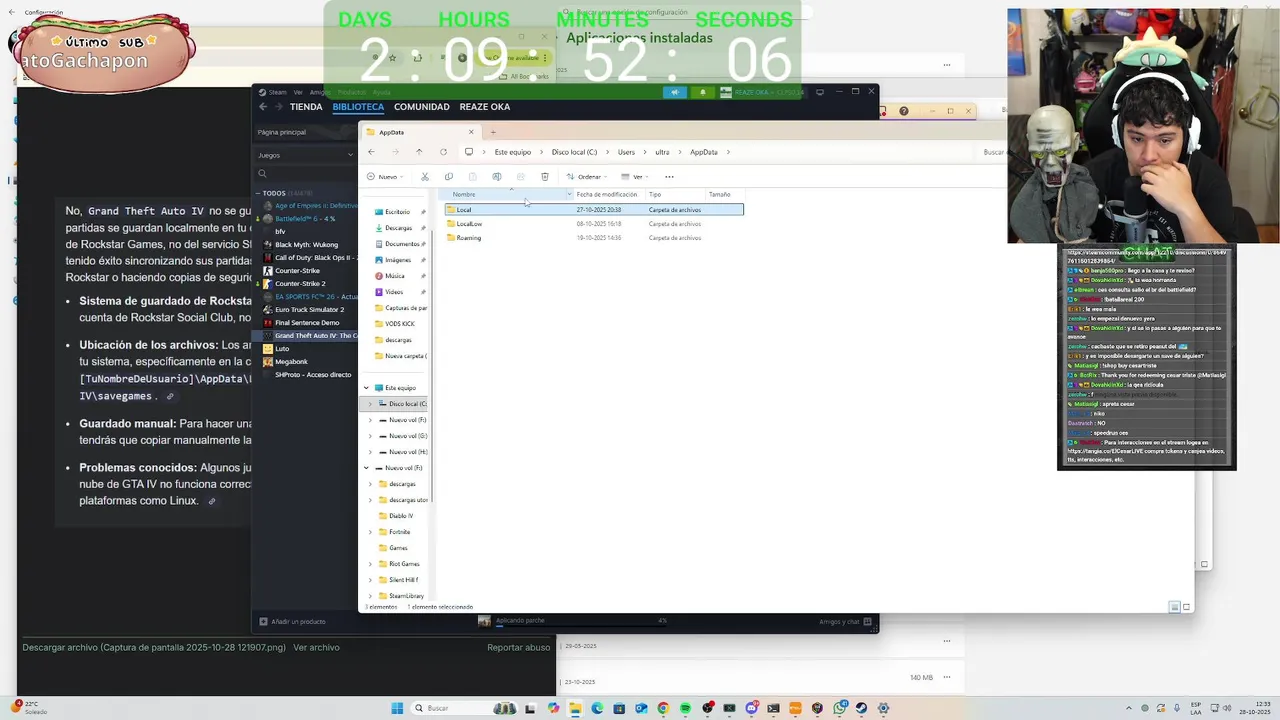Click the Copy icon in Explorer toolbar
The image size is (1280, 720).
[x=448, y=177]
